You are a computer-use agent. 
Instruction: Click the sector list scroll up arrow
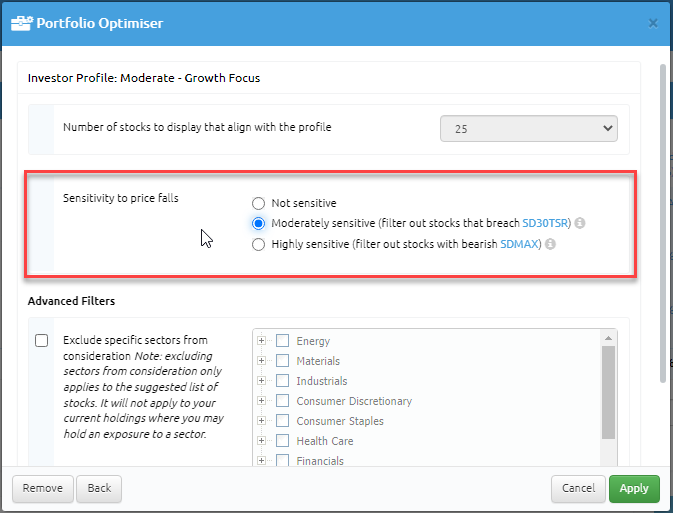click(x=608, y=338)
